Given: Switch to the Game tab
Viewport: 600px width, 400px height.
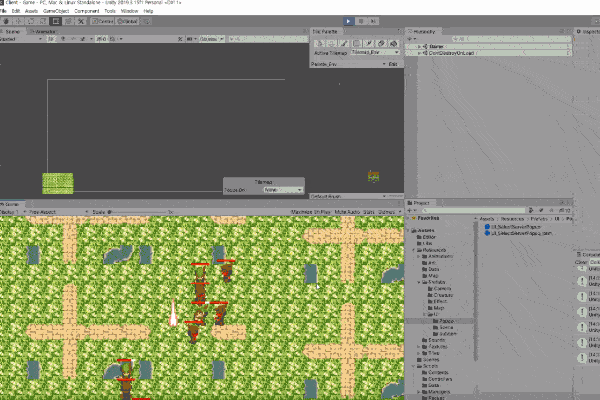Looking at the screenshot, I should click(13, 203).
